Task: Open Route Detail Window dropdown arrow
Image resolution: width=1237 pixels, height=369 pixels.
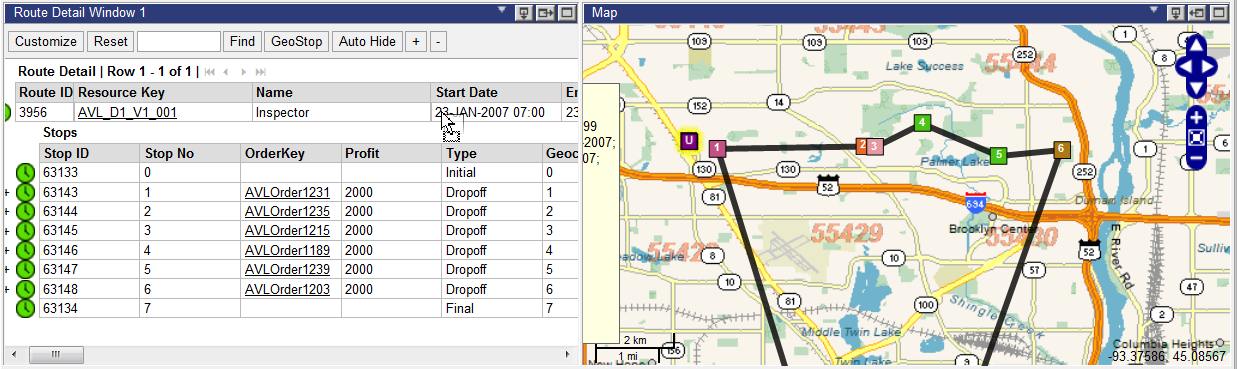Action: (504, 11)
